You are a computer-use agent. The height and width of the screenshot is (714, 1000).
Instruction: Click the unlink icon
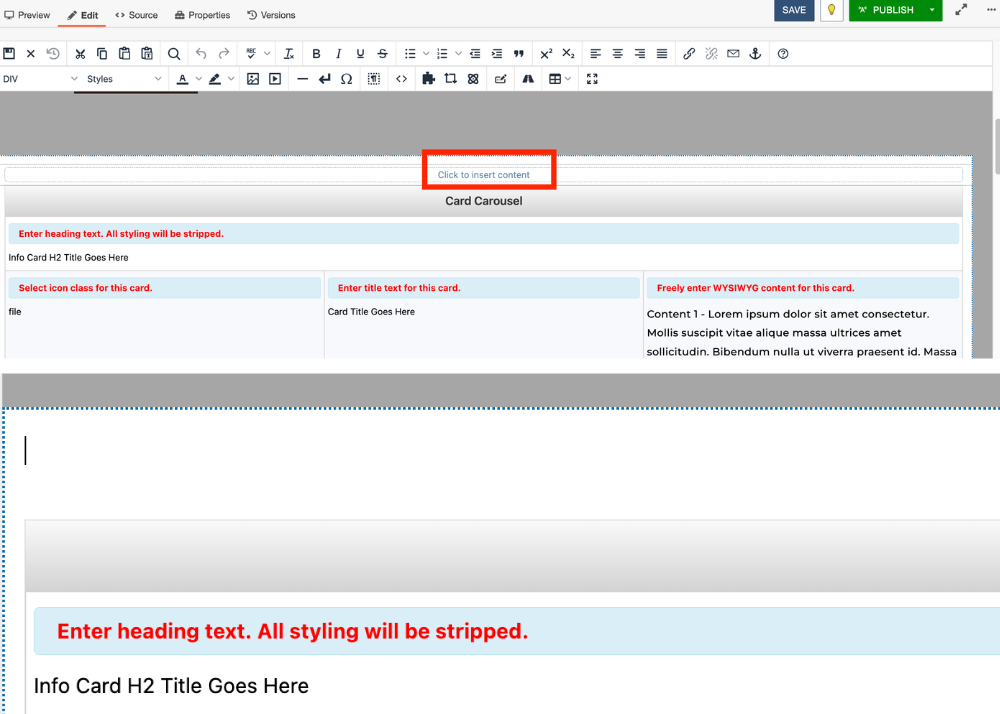(711, 53)
